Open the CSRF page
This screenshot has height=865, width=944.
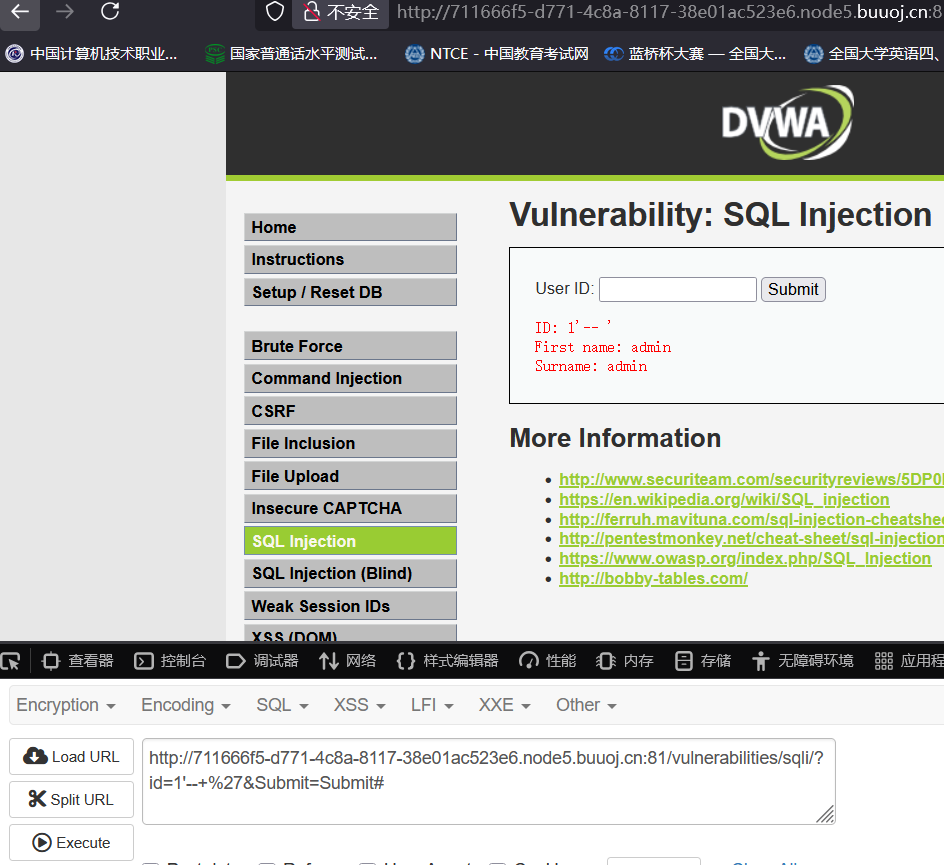(350, 411)
